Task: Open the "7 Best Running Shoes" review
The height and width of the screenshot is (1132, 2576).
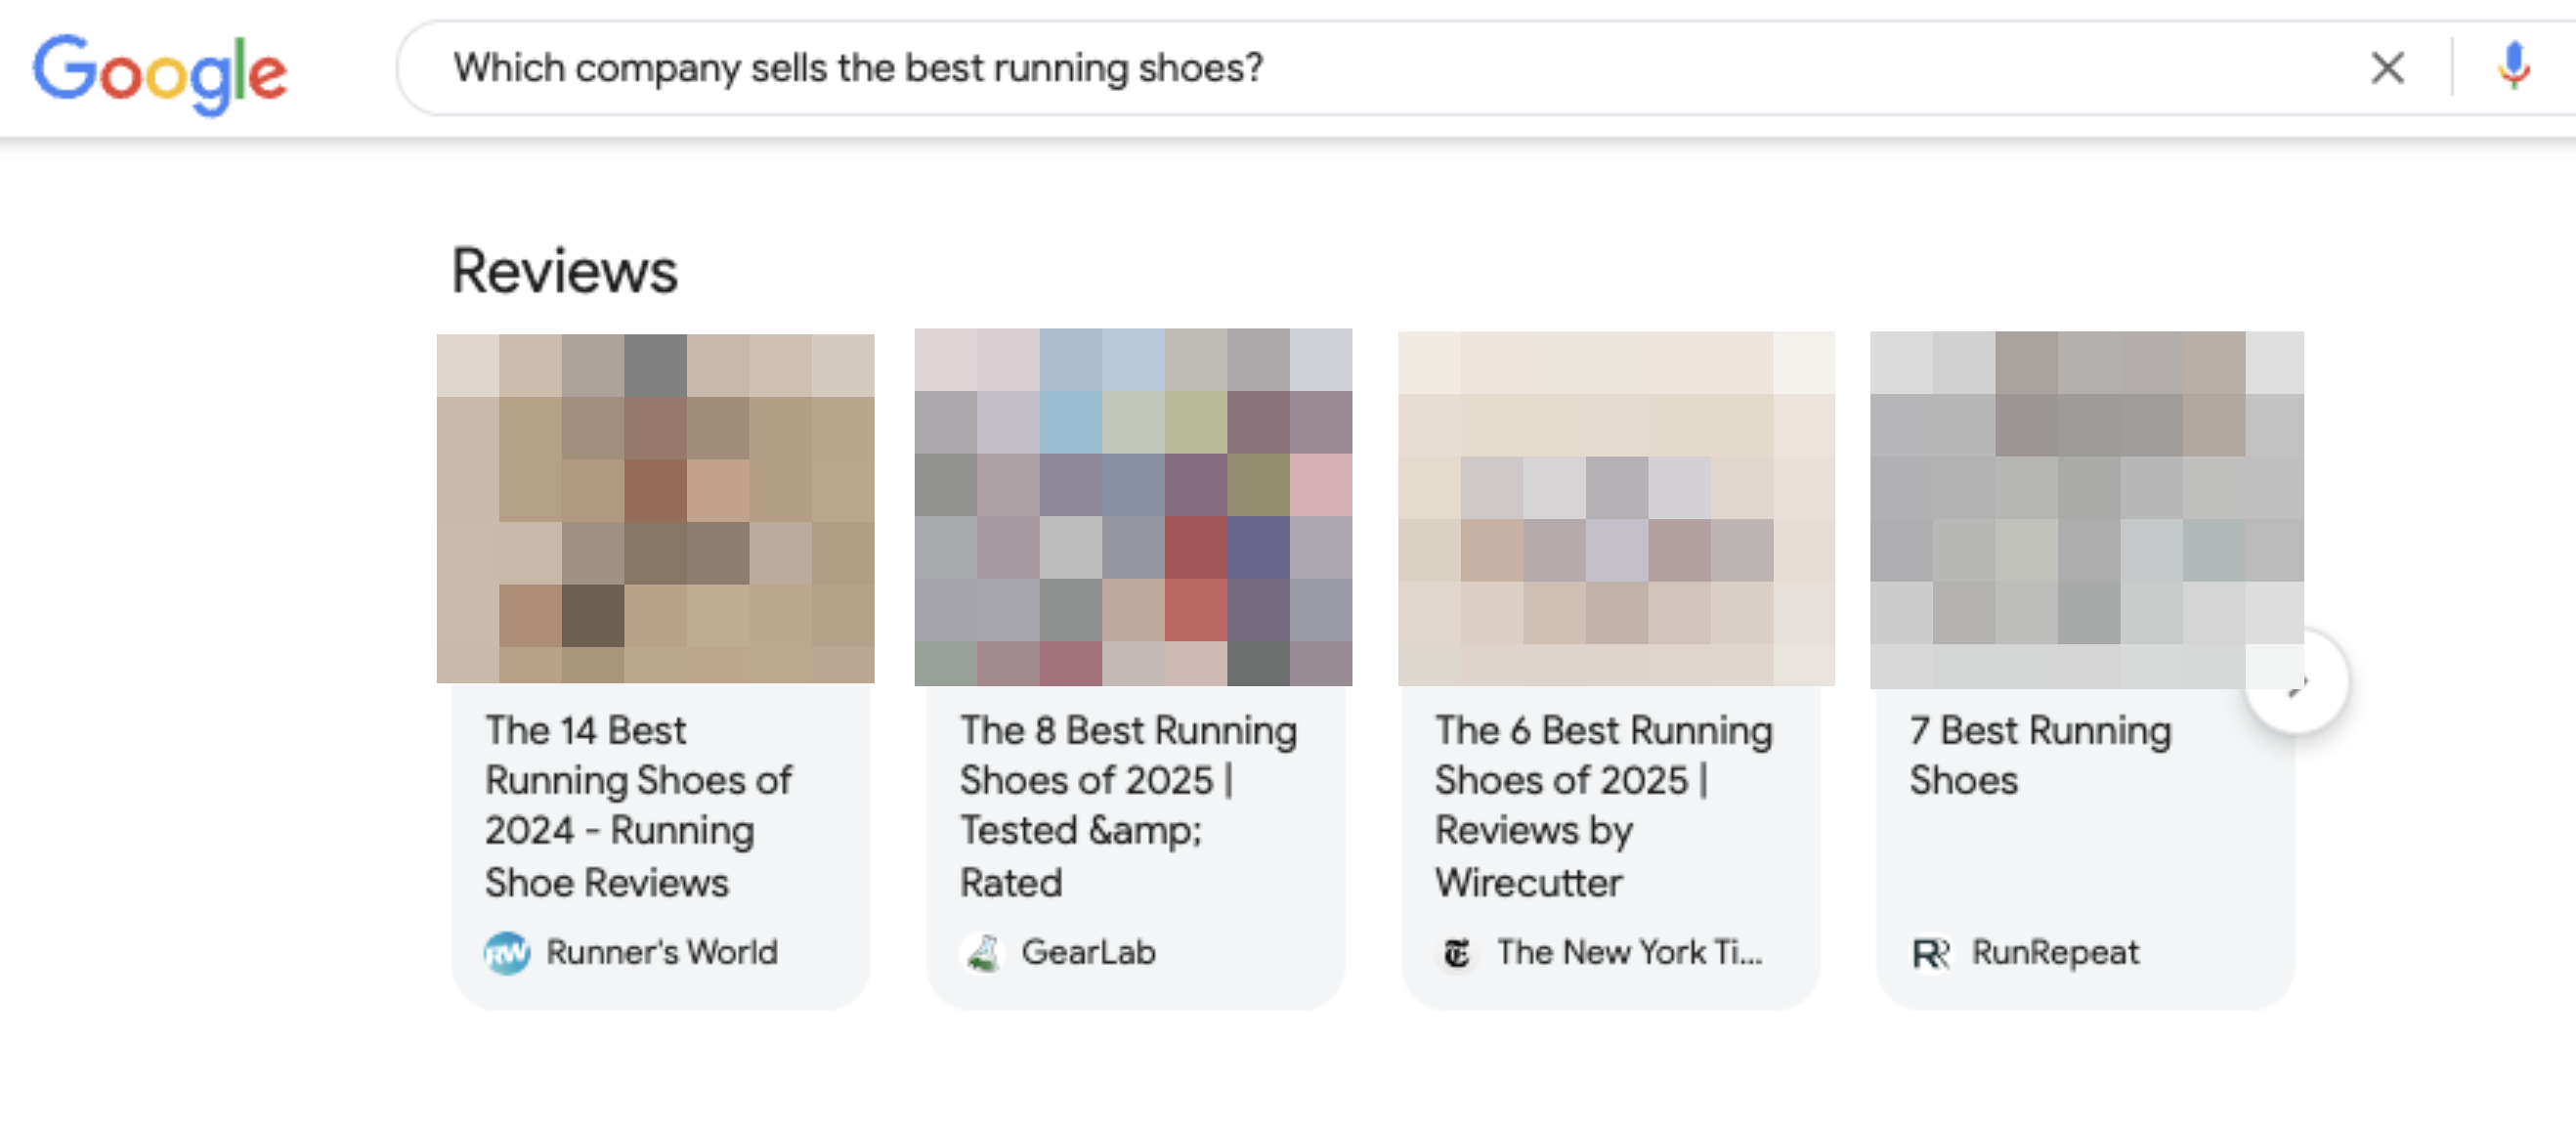Action: coord(2040,755)
